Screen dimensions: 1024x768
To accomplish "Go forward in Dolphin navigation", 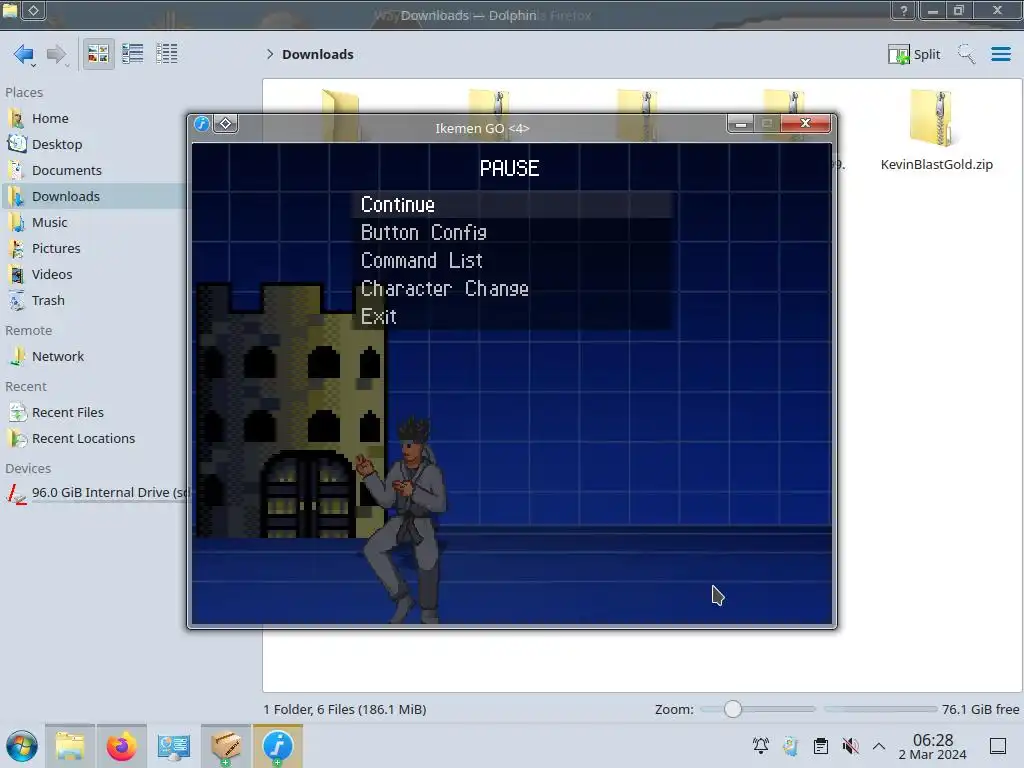I will [x=56, y=54].
